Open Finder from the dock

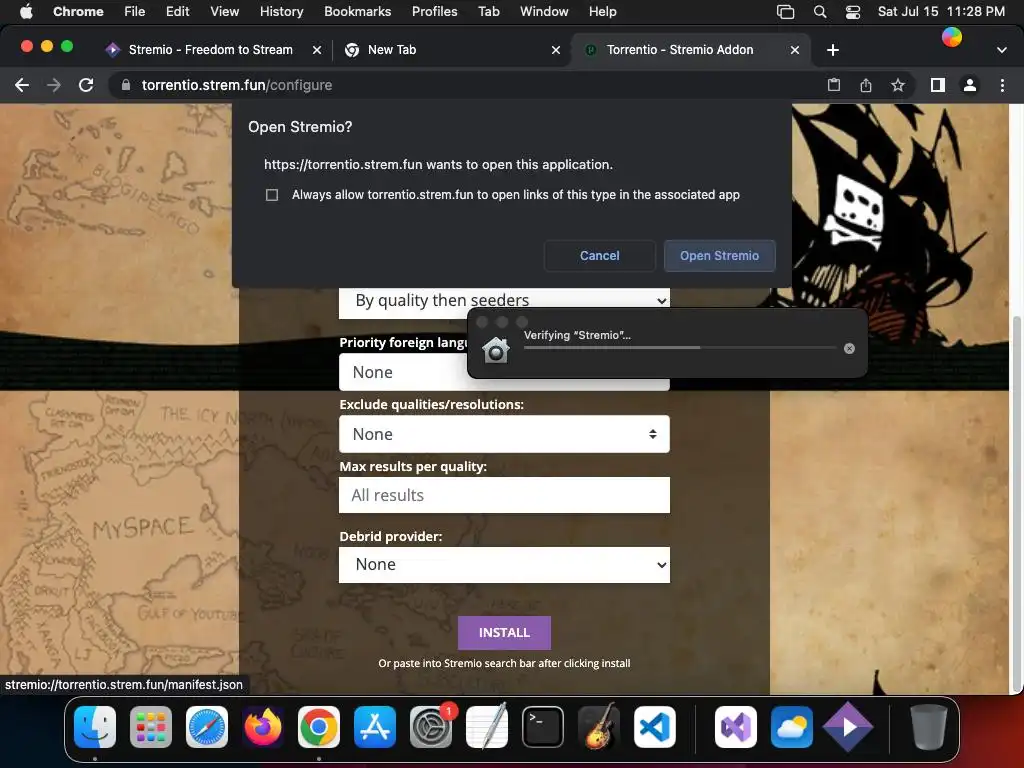point(95,727)
